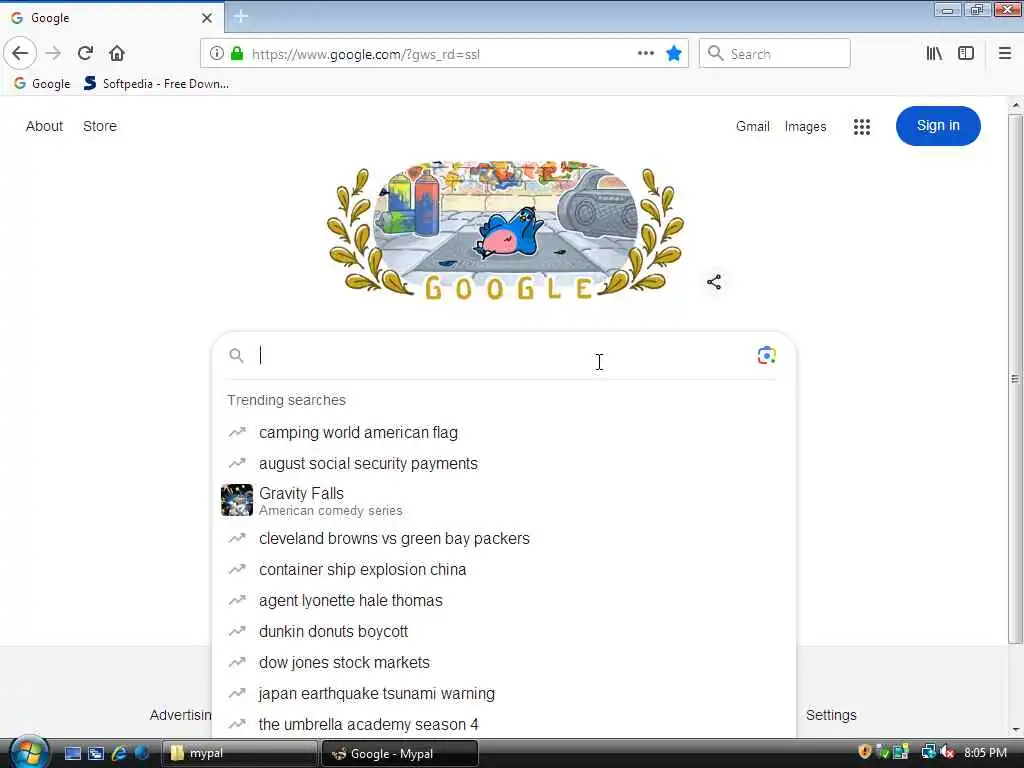Click the forward navigation arrow

pyautogui.click(x=54, y=54)
